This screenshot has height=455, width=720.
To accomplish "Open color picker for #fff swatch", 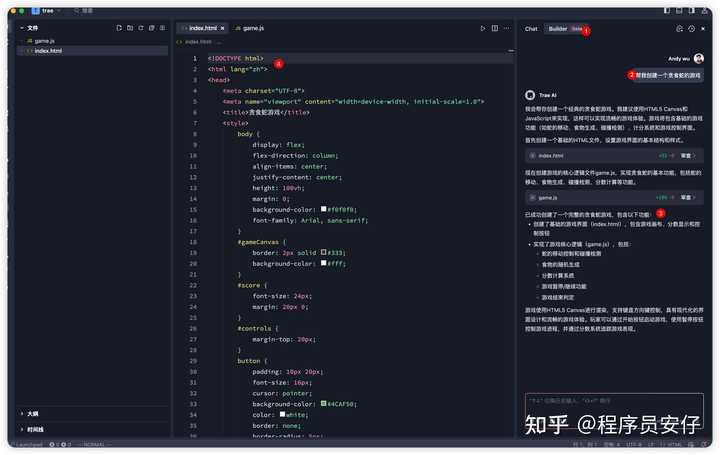I will 323,263.
